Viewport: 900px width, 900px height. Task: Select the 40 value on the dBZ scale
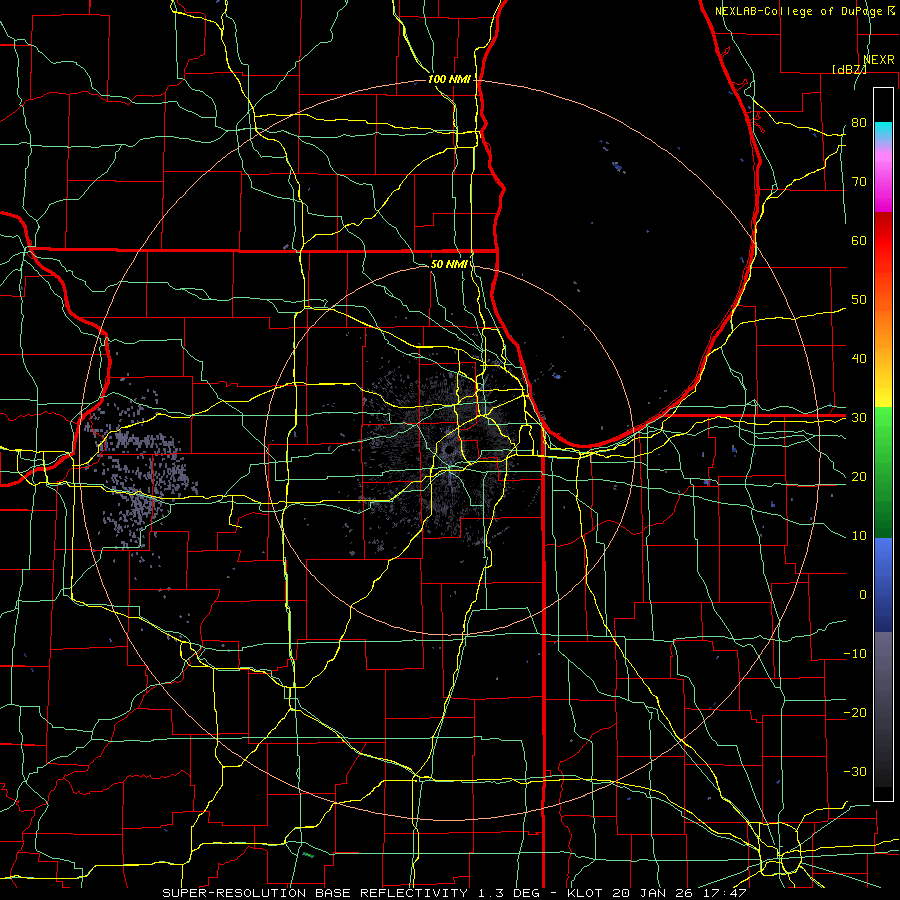coord(859,359)
